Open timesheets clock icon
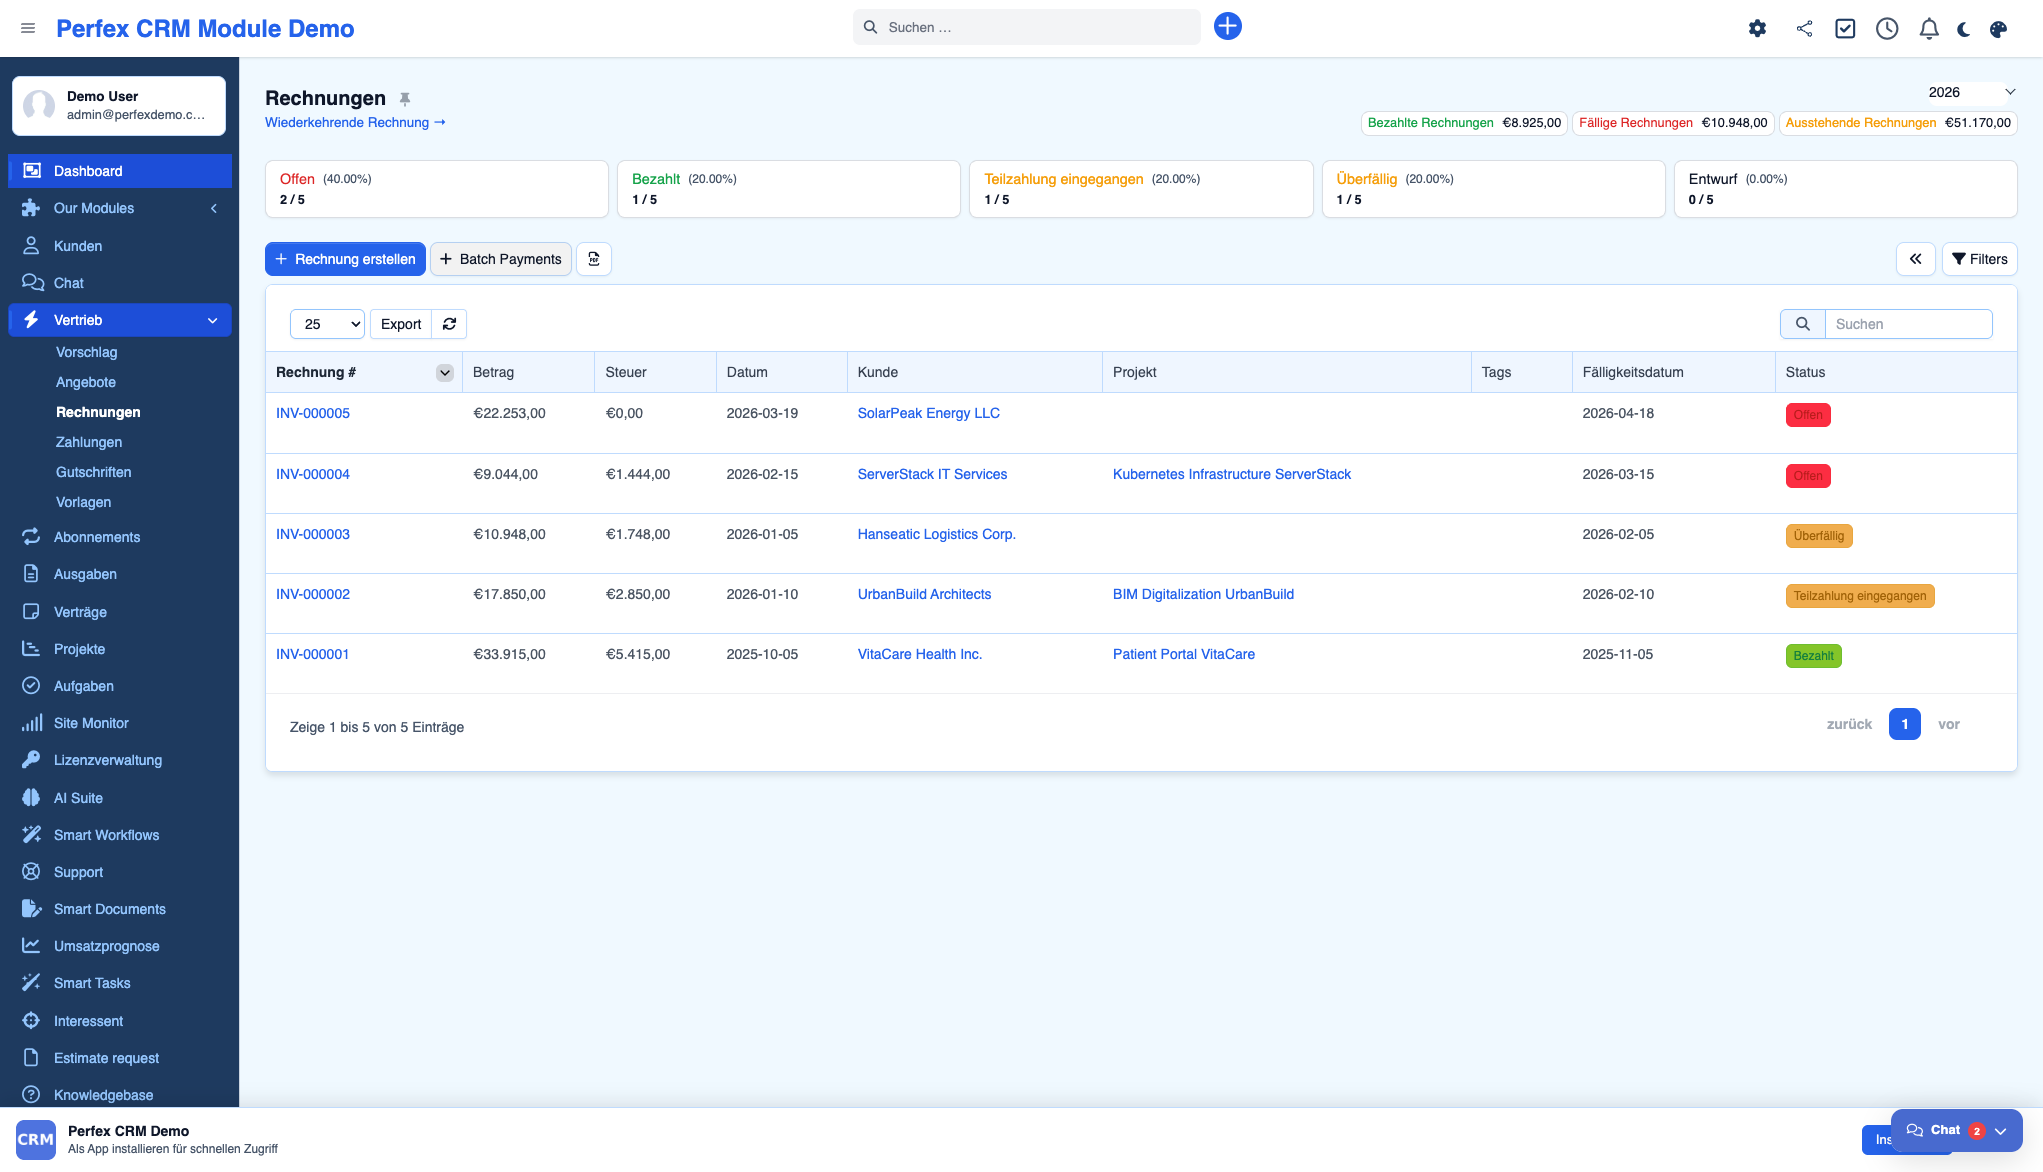 [x=1886, y=29]
